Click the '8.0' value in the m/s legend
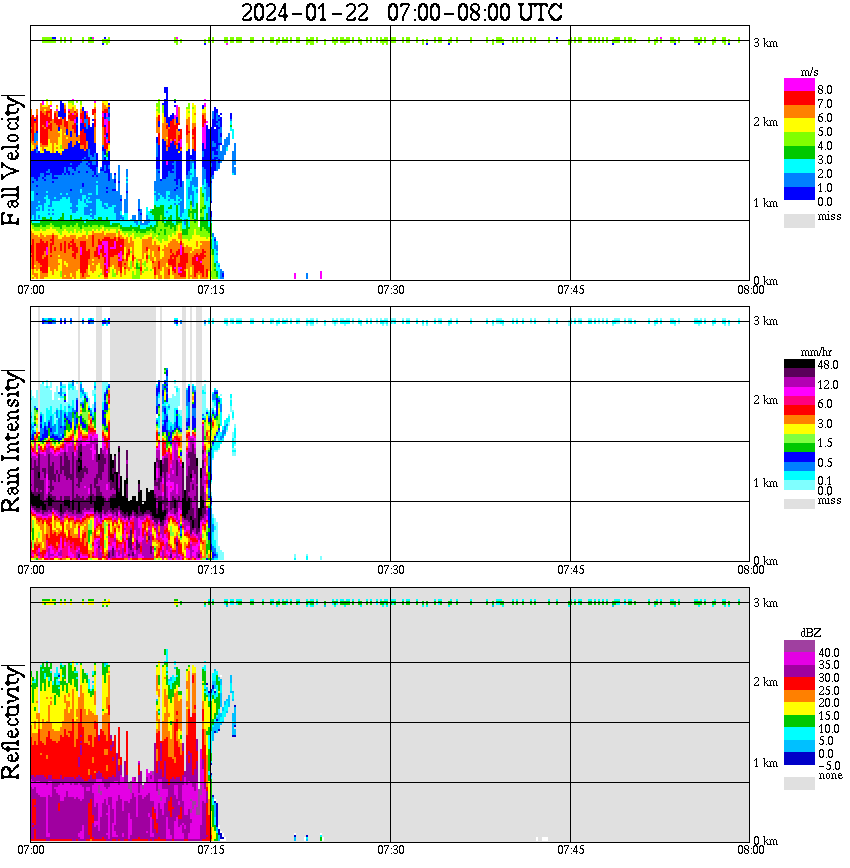This screenshot has height=868, width=850. [825, 90]
